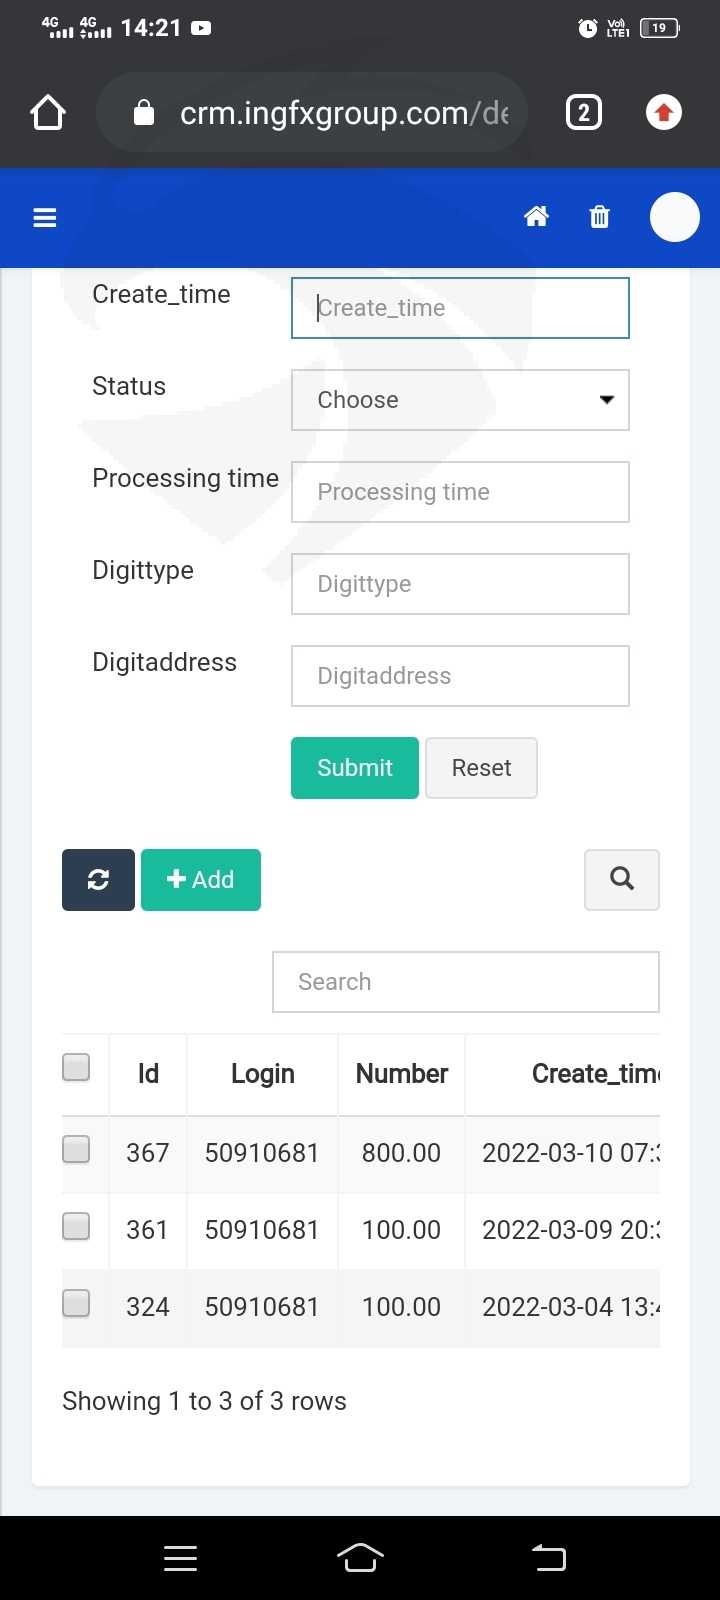Sort by the Number column header
720x1600 pixels.
coord(402,1074)
